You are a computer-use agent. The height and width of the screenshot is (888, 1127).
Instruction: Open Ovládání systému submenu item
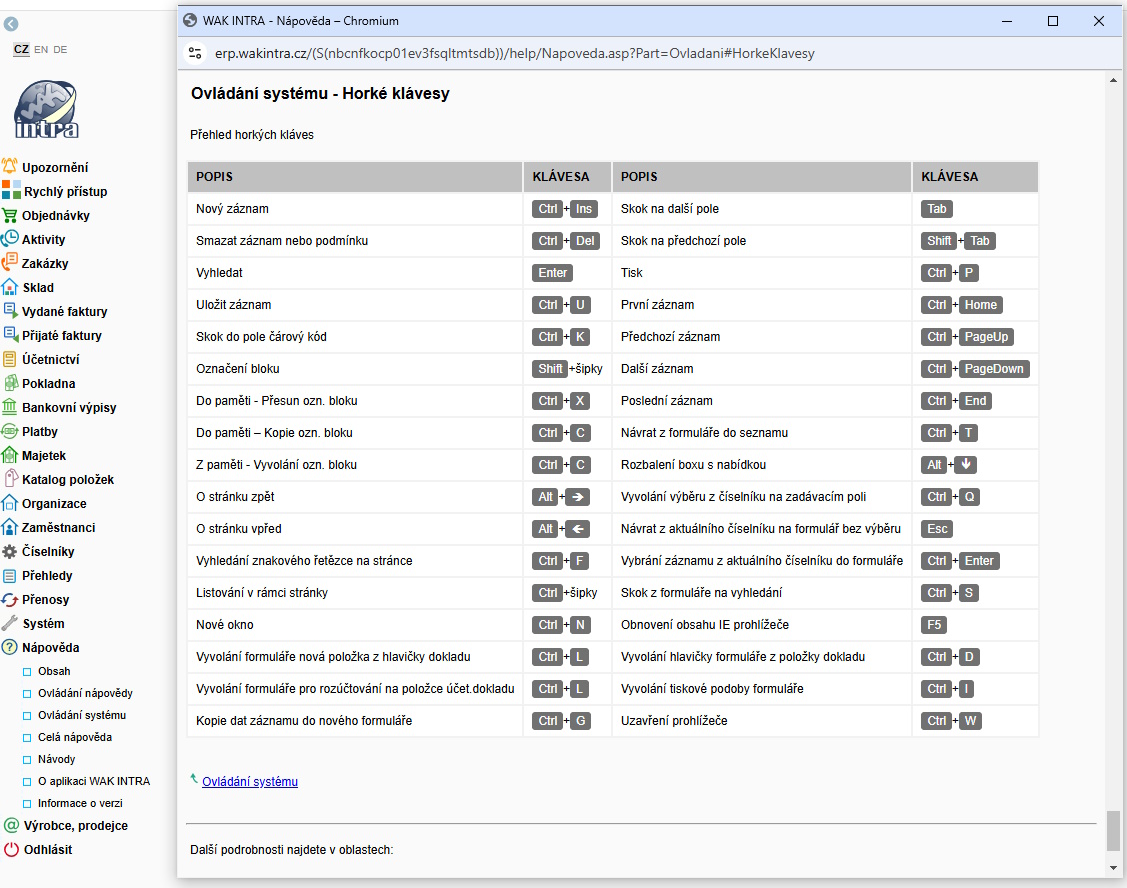pos(82,715)
